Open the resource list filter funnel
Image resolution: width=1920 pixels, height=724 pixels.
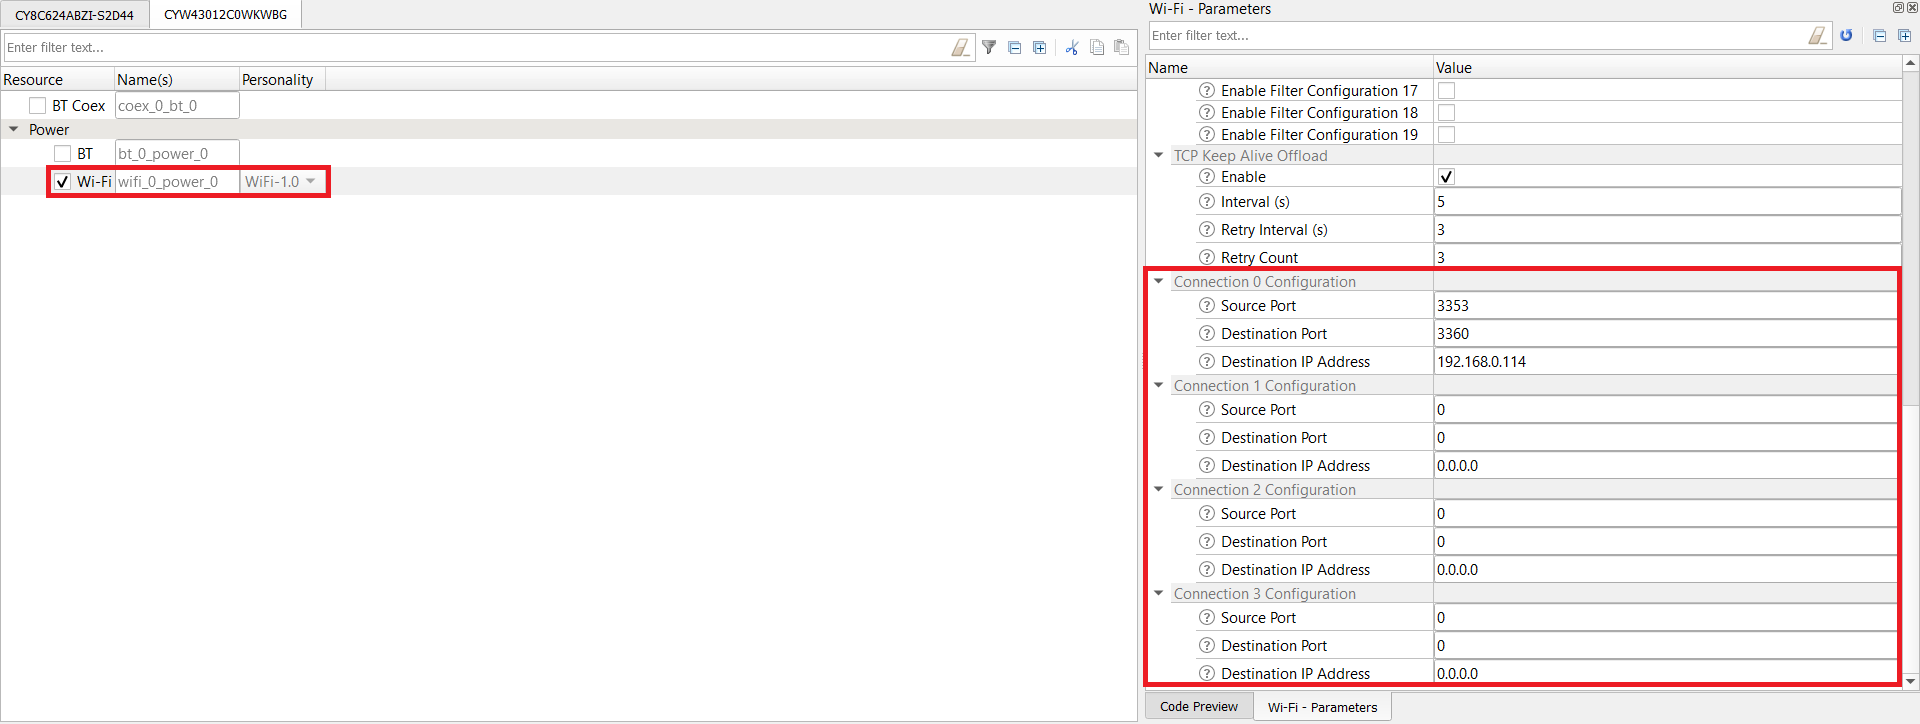989,47
